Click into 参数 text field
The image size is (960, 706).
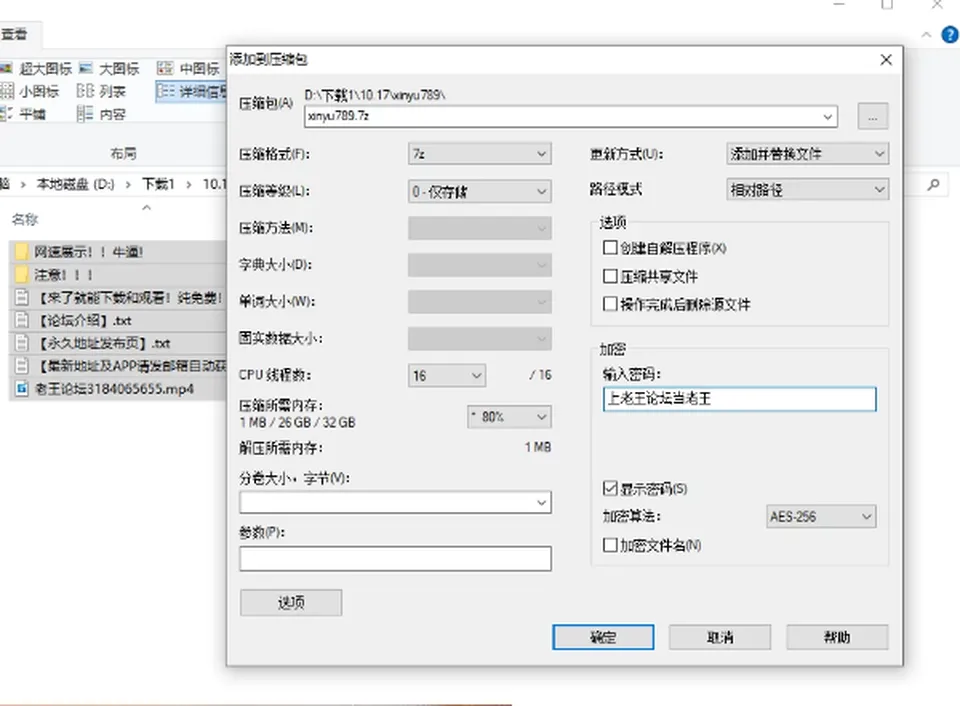pos(396,558)
